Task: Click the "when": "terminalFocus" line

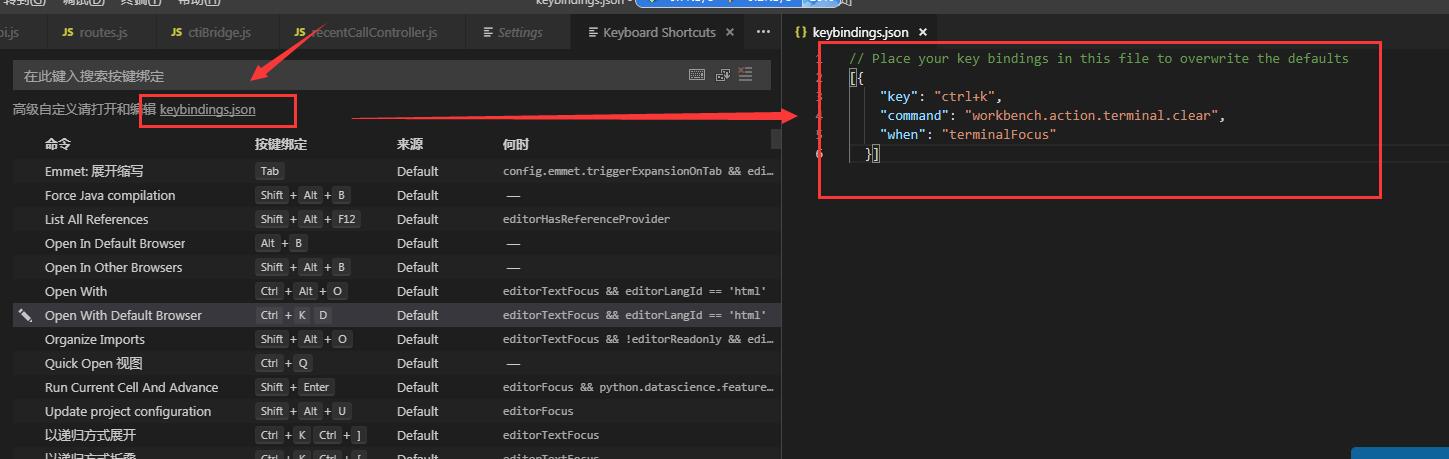Action: point(968,134)
